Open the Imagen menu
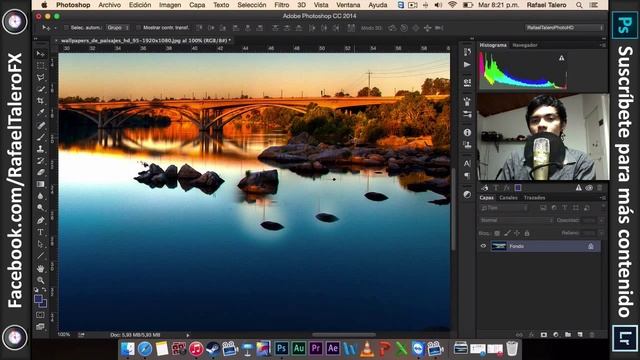The height and width of the screenshot is (360, 640). tap(170, 5)
